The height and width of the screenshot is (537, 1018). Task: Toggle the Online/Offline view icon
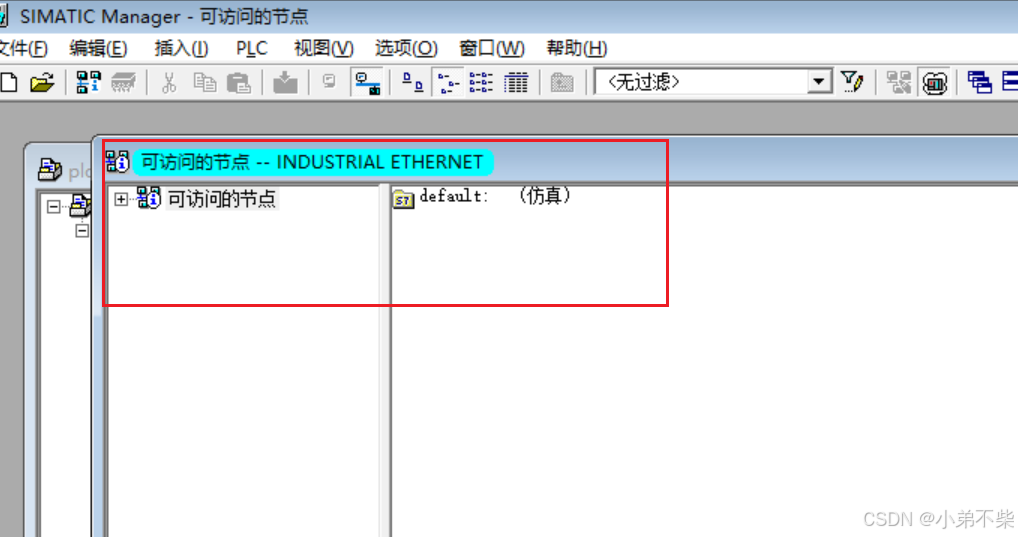point(368,82)
